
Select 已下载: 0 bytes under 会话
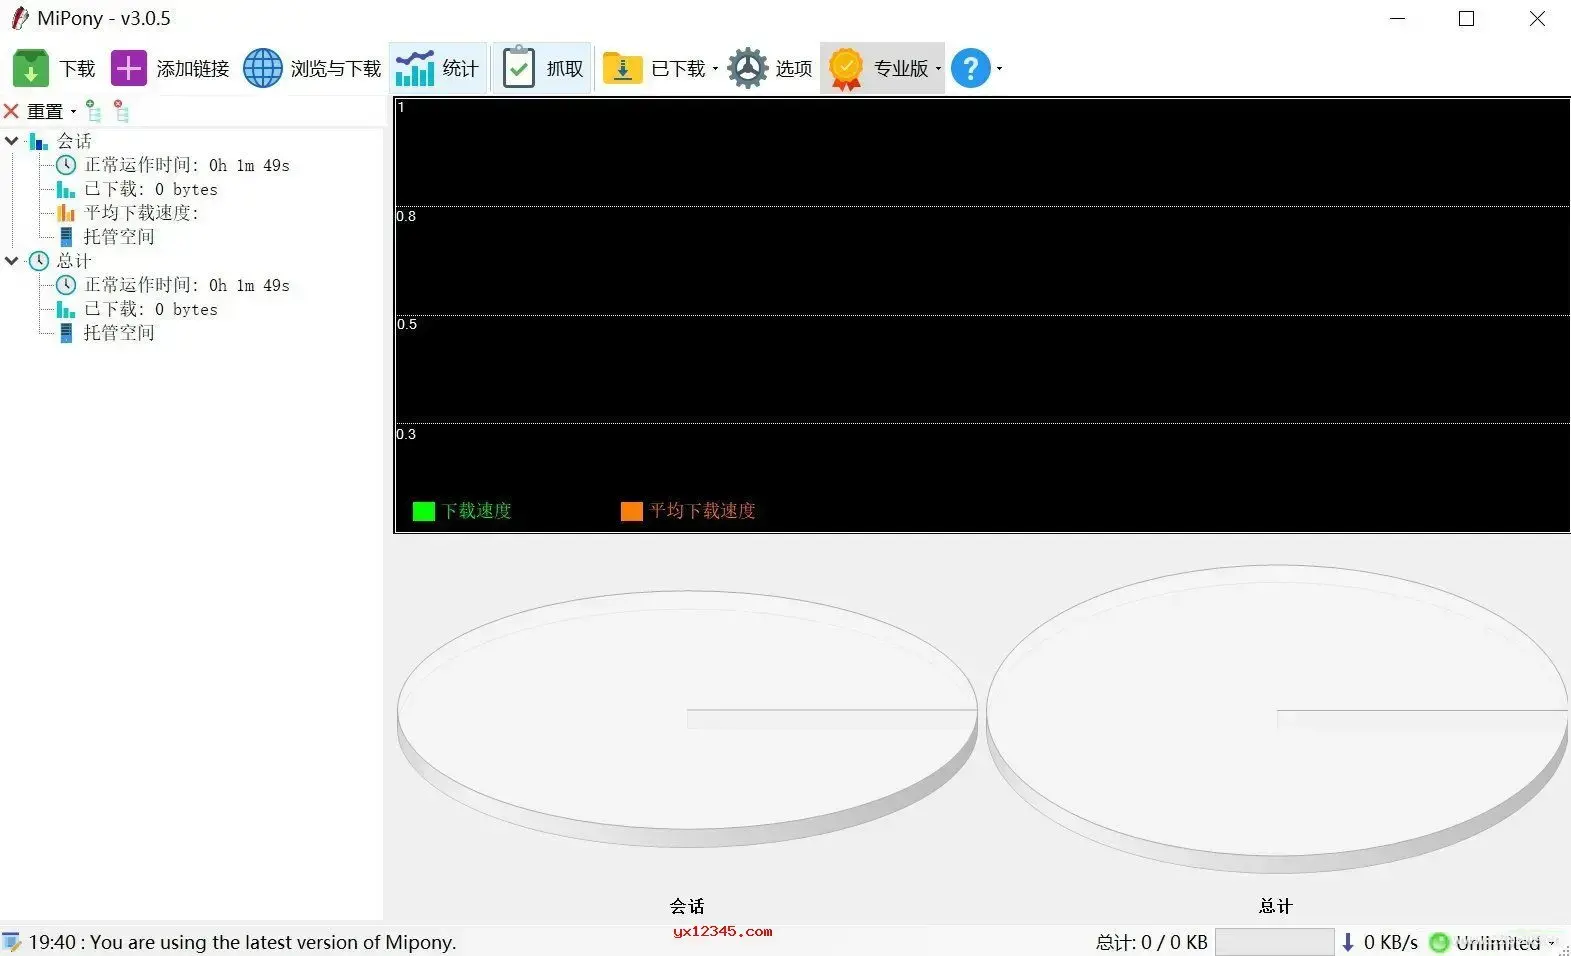point(150,189)
